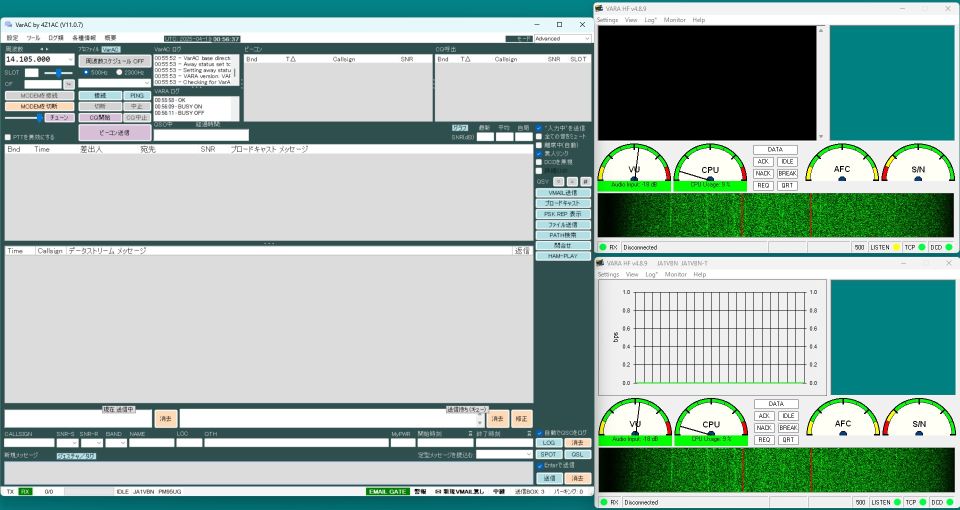Select the 2300Hz bandwidth radio button
The width and height of the screenshot is (960, 510).
coord(119,72)
